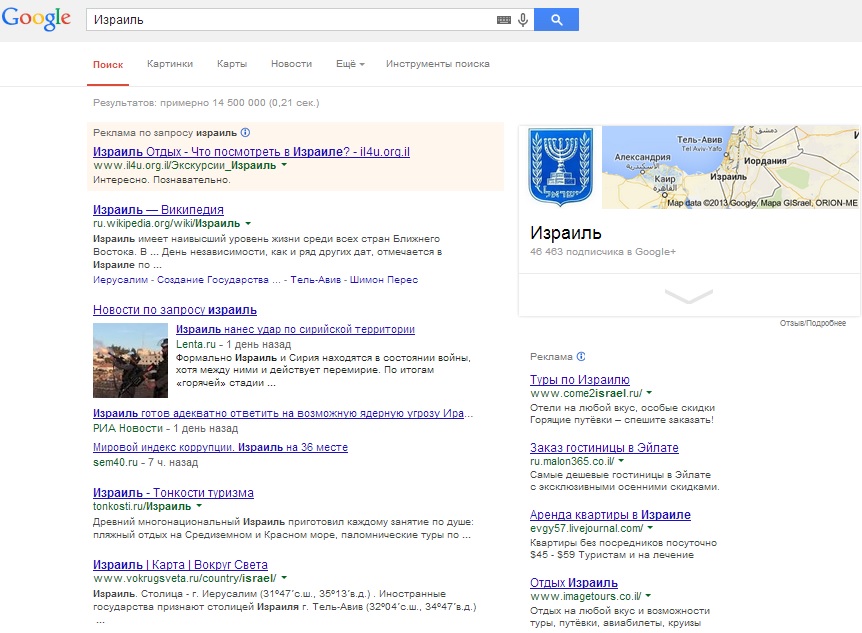Open the news photo thumbnail from Lenta.ru
The width and height of the screenshot is (862, 633).
tap(130, 360)
